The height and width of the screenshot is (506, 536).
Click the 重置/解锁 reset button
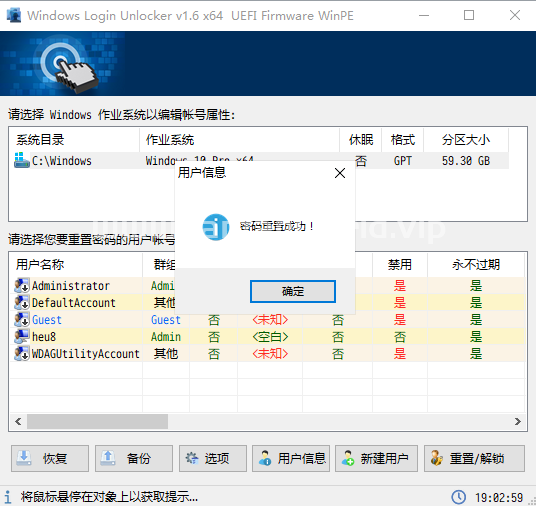pos(474,458)
